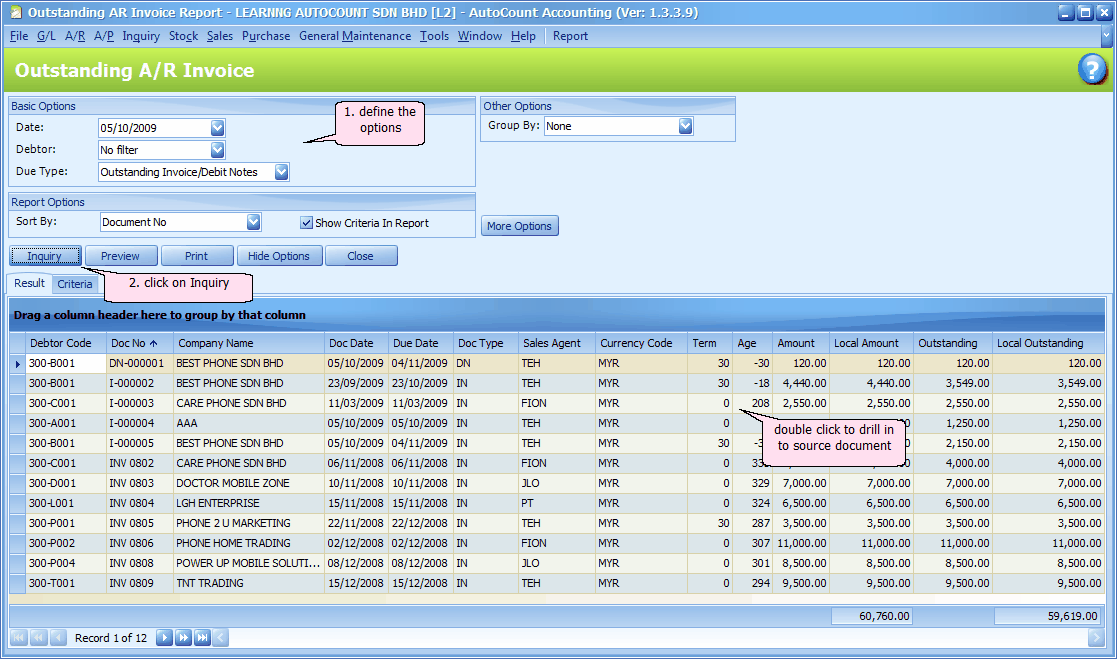Image resolution: width=1117 pixels, height=659 pixels.
Task: Click the previous record navigator arrow
Action: point(58,638)
